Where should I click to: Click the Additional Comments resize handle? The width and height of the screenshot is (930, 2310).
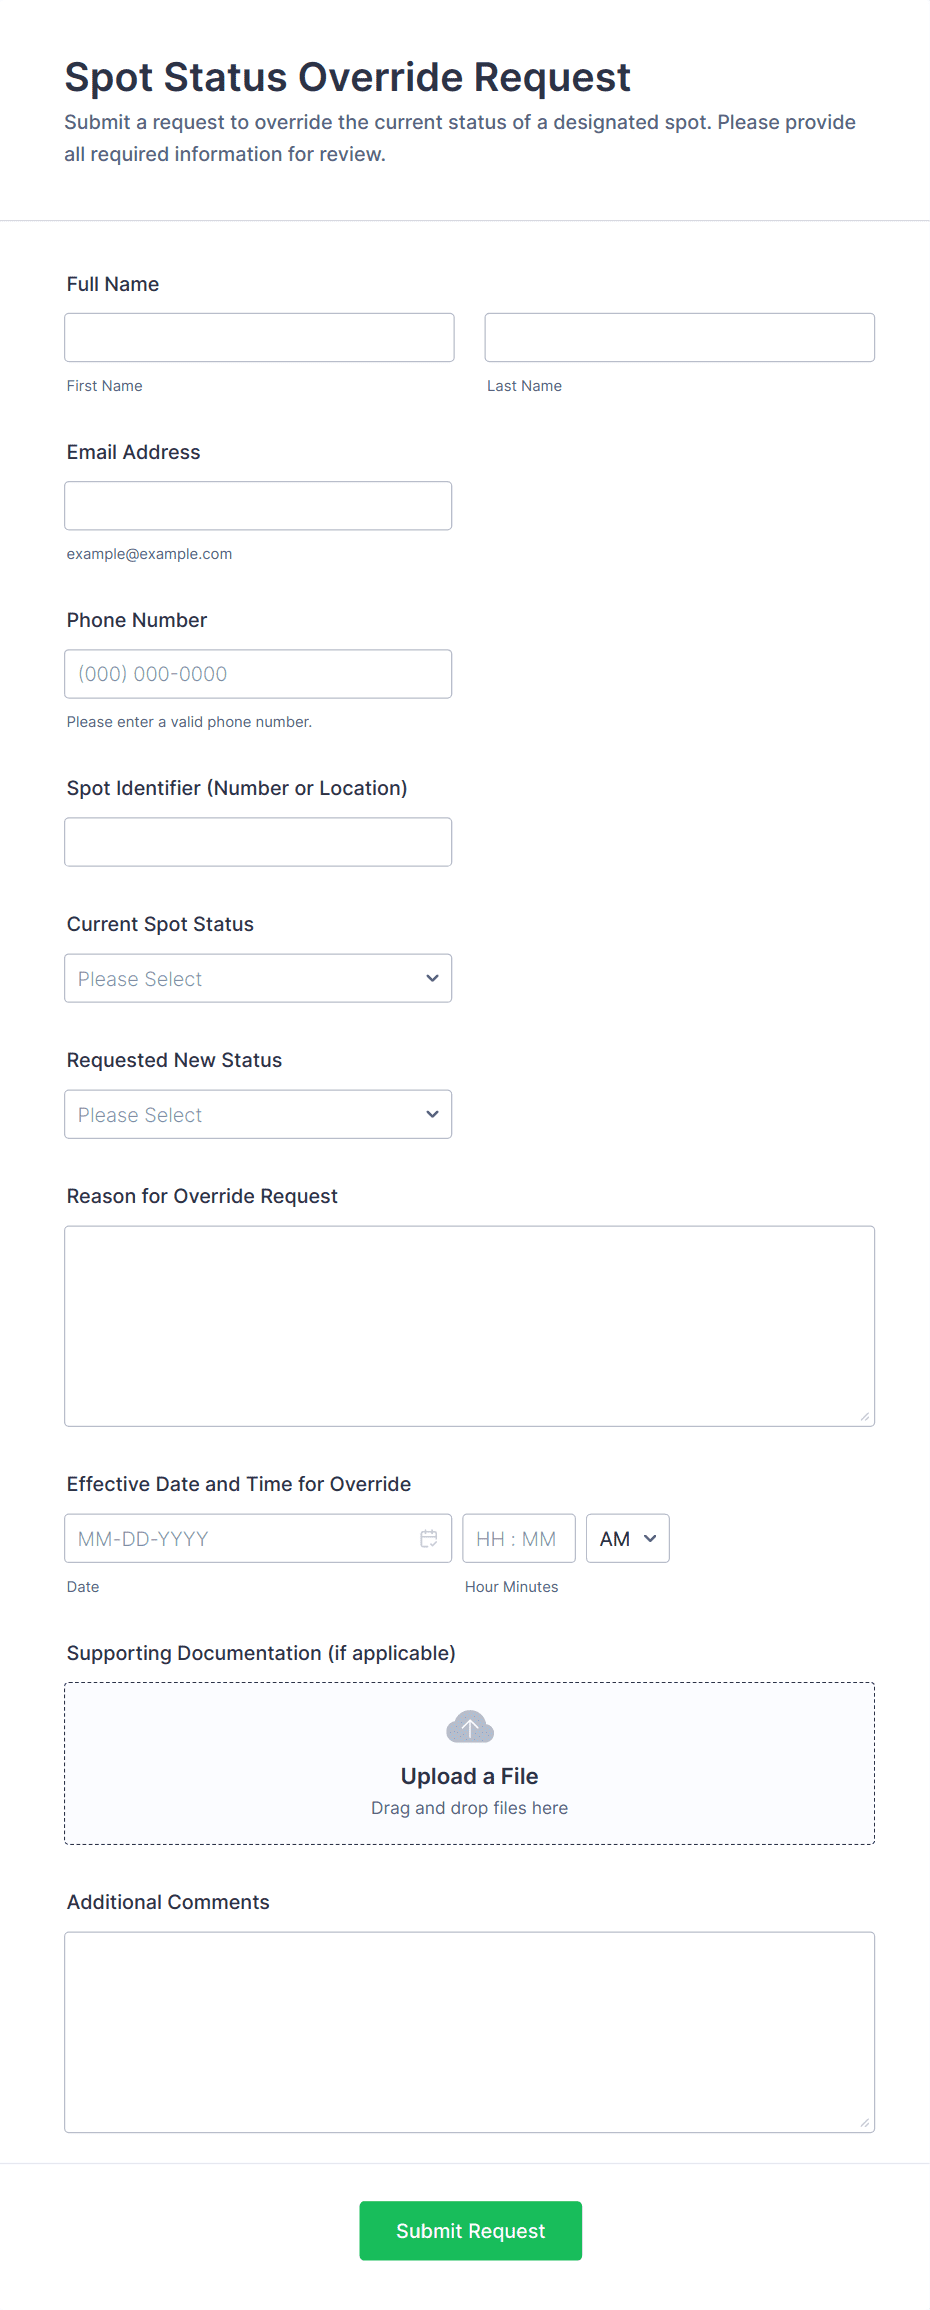coord(865,2123)
